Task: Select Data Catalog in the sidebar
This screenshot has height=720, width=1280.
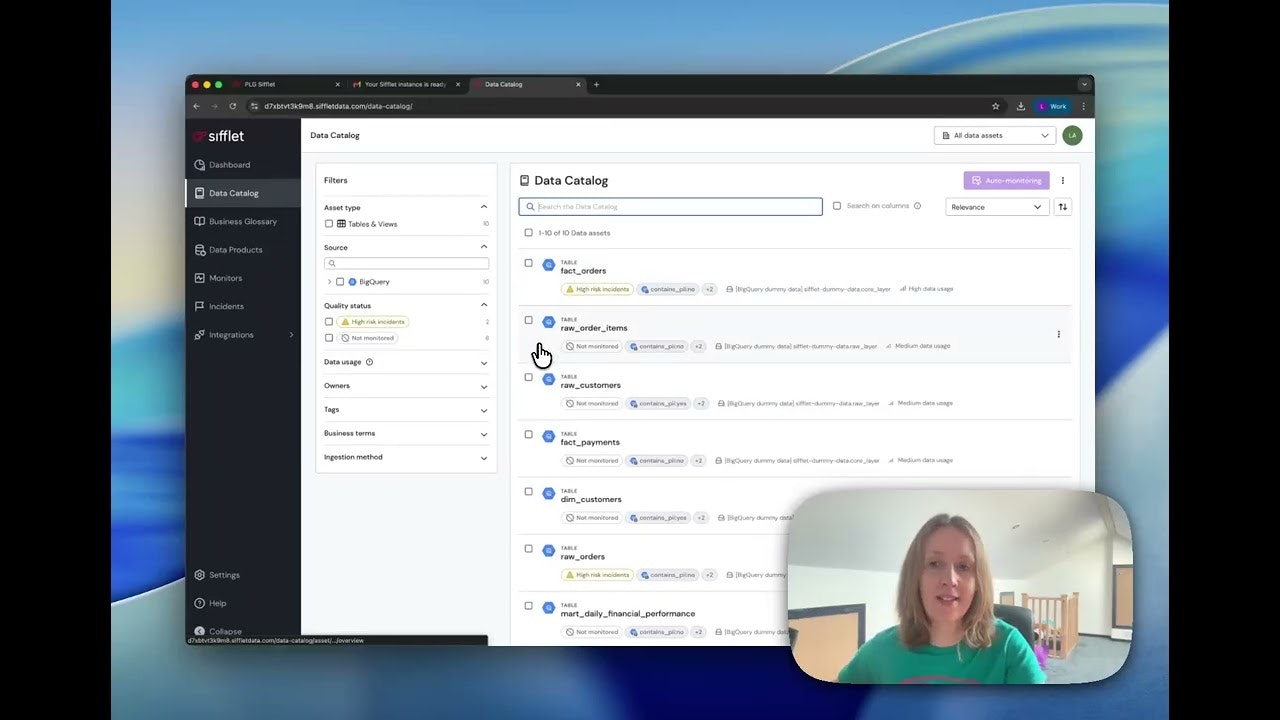Action: point(243,193)
